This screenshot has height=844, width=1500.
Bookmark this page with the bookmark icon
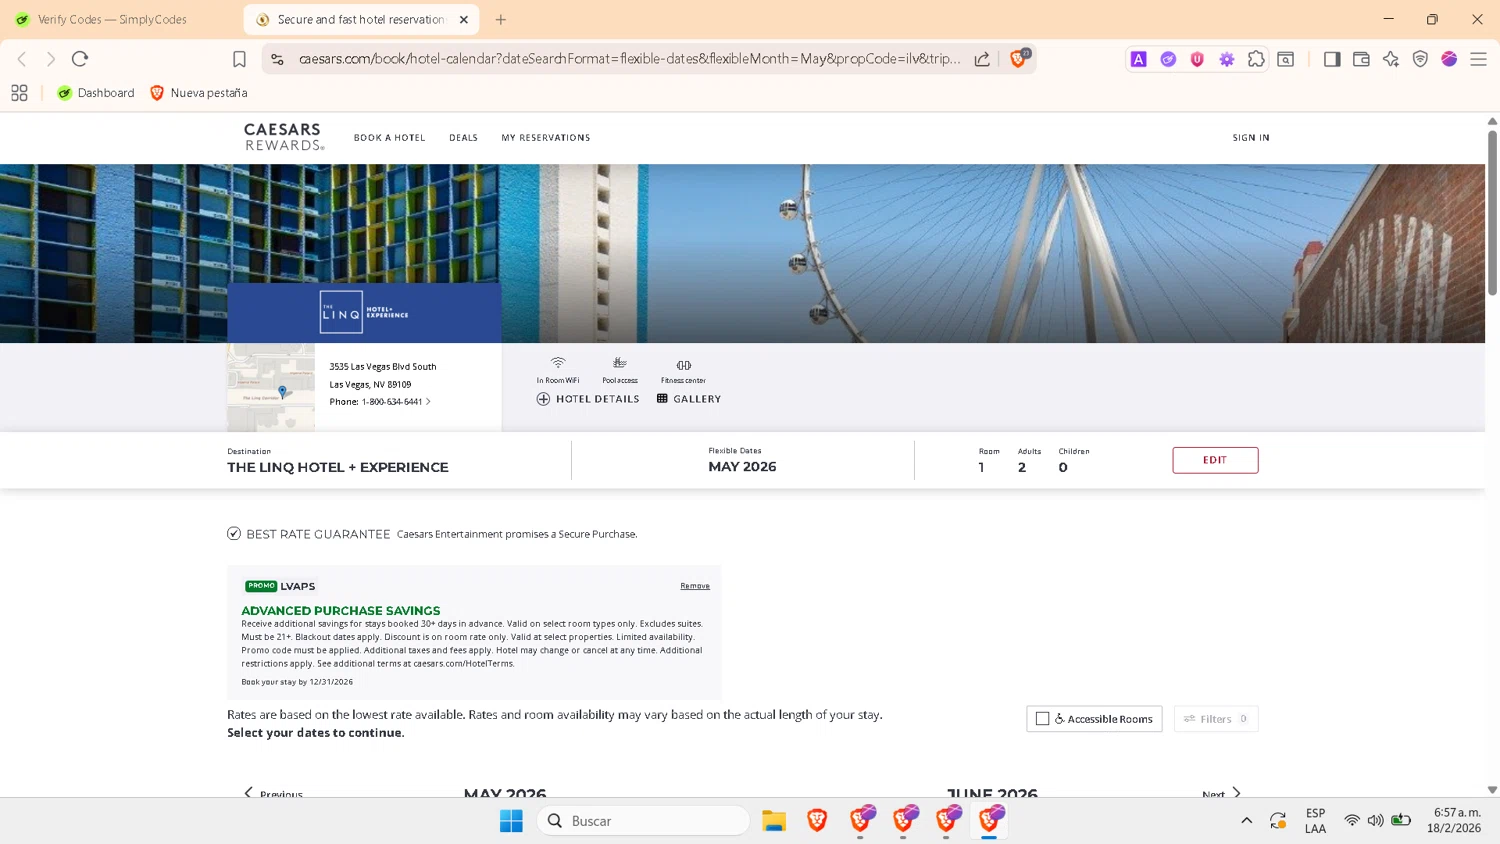tap(239, 59)
